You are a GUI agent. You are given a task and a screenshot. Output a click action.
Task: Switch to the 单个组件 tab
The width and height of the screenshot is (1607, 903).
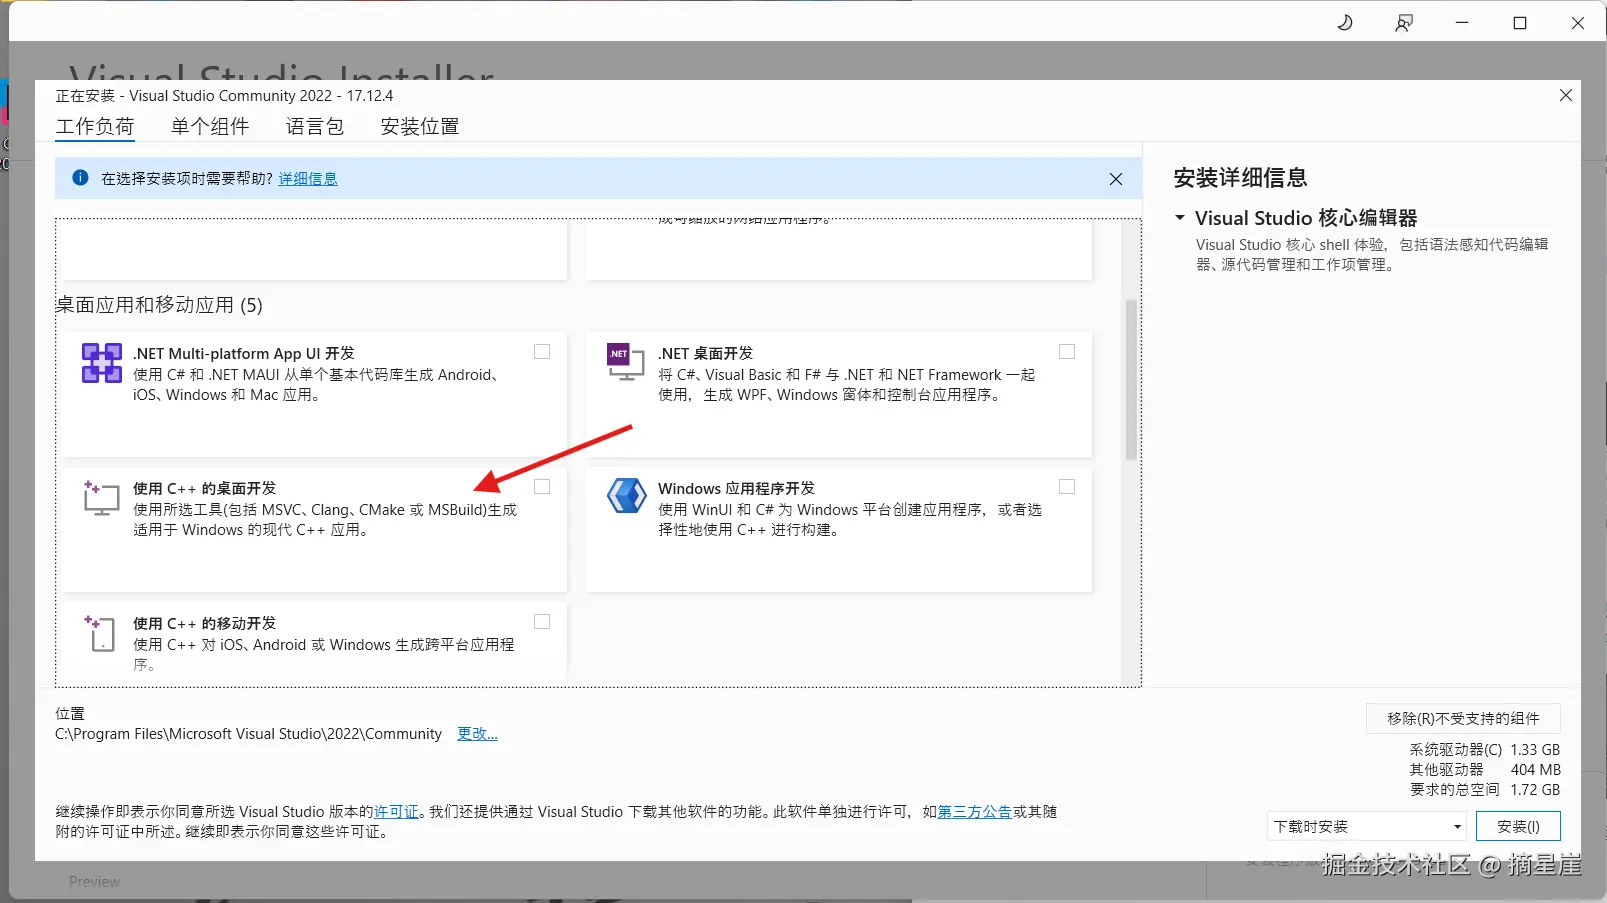pos(210,127)
